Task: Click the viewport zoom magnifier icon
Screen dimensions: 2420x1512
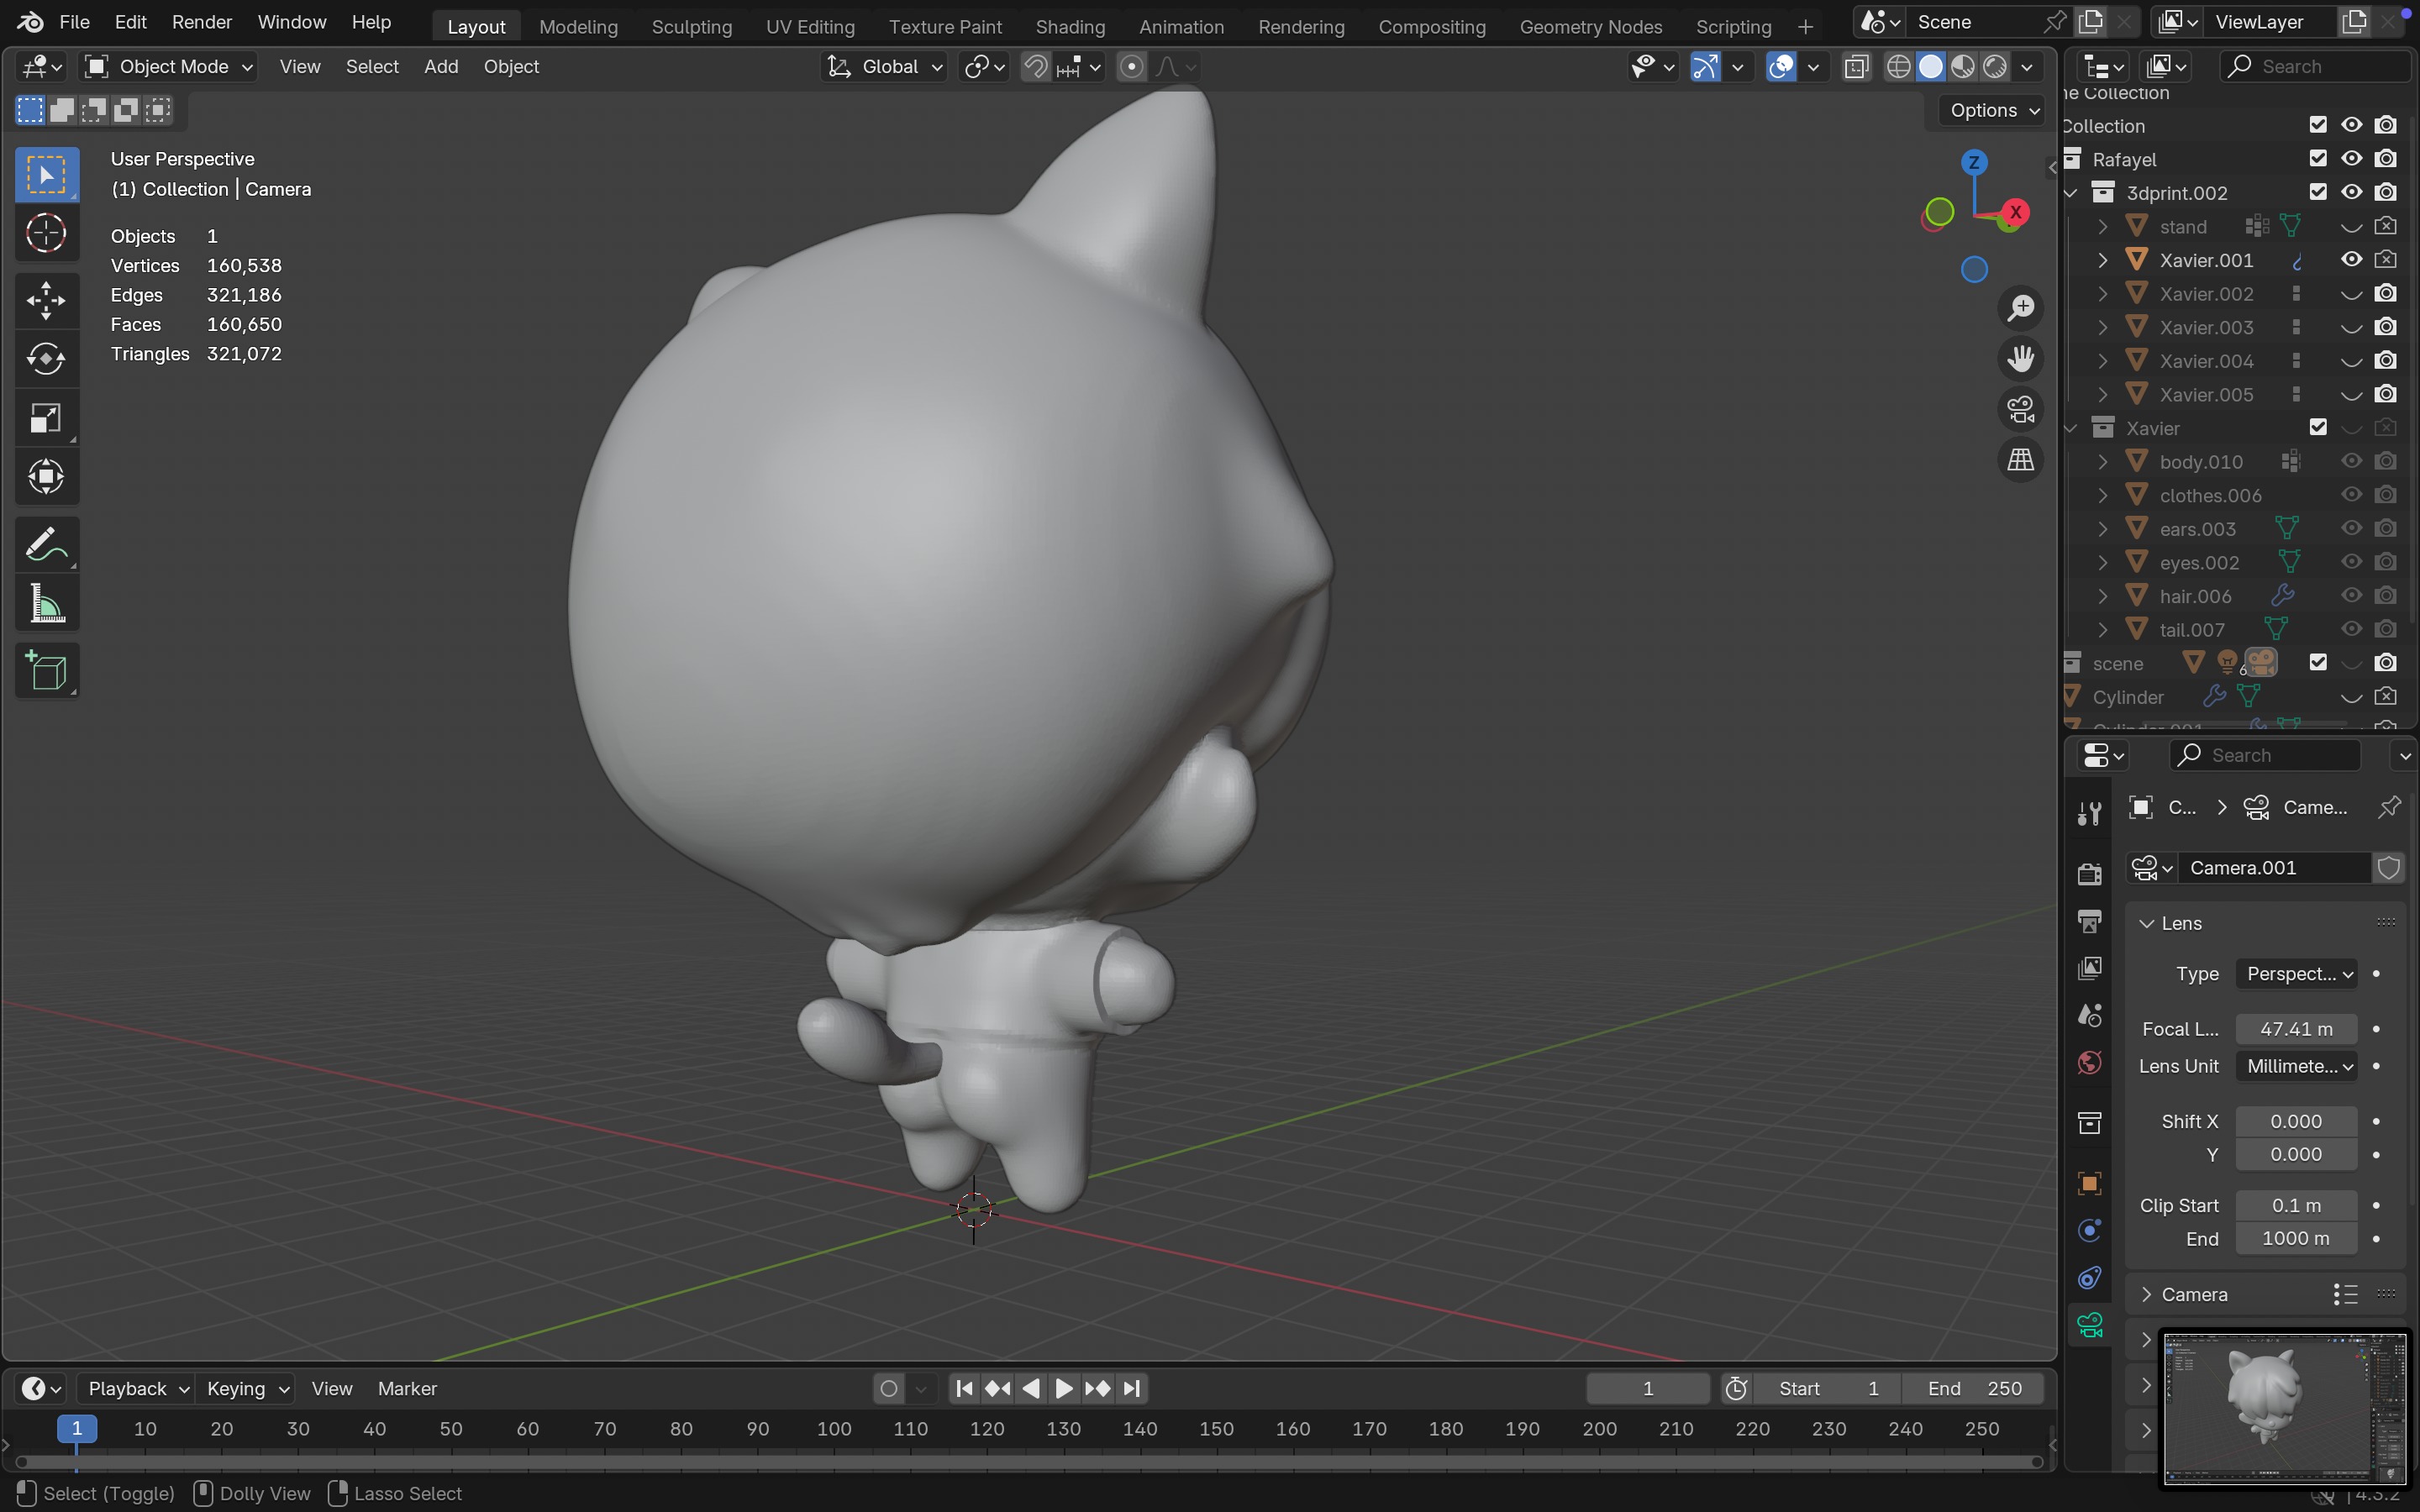Action: 2021,308
